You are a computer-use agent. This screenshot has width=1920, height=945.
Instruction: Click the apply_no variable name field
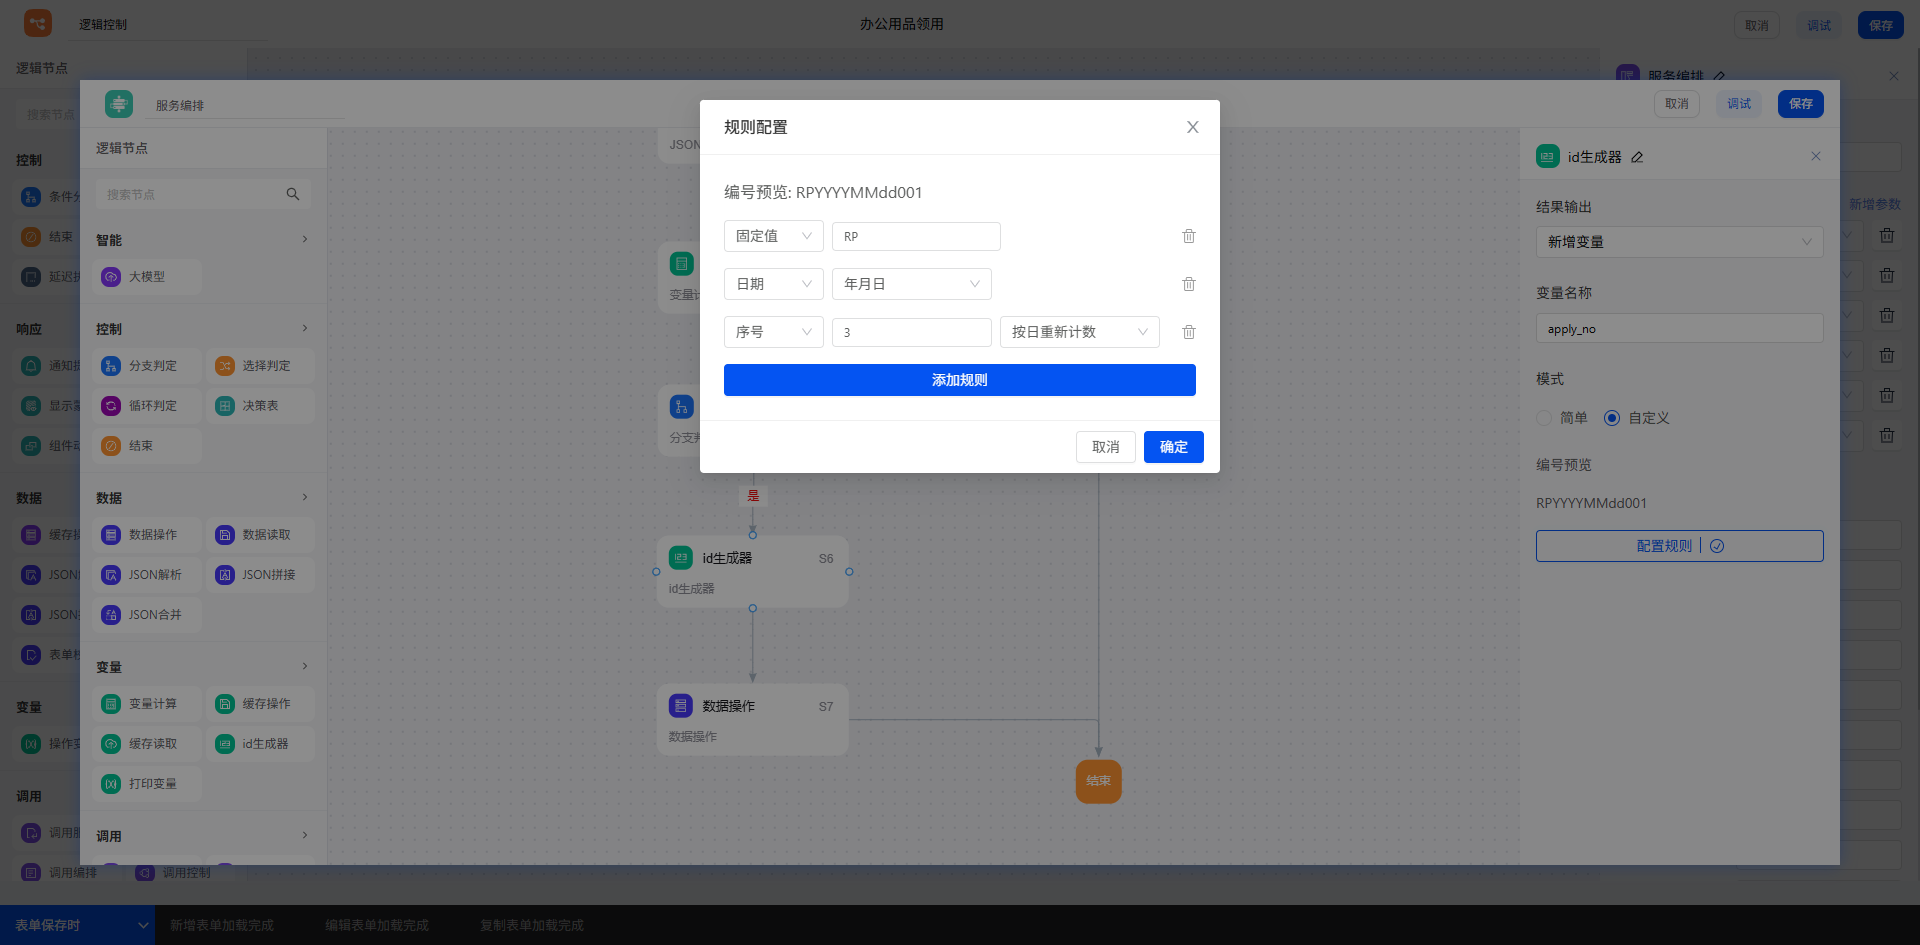pos(1680,328)
